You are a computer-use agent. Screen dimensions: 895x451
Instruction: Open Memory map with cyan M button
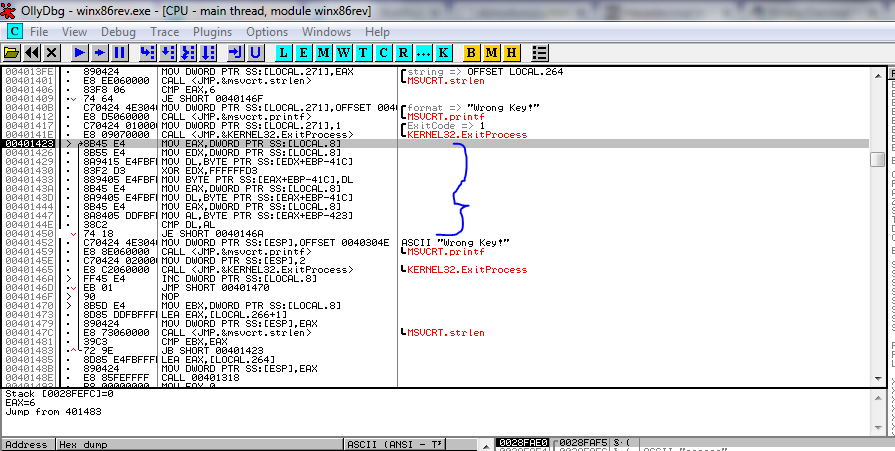click(324, 53)
